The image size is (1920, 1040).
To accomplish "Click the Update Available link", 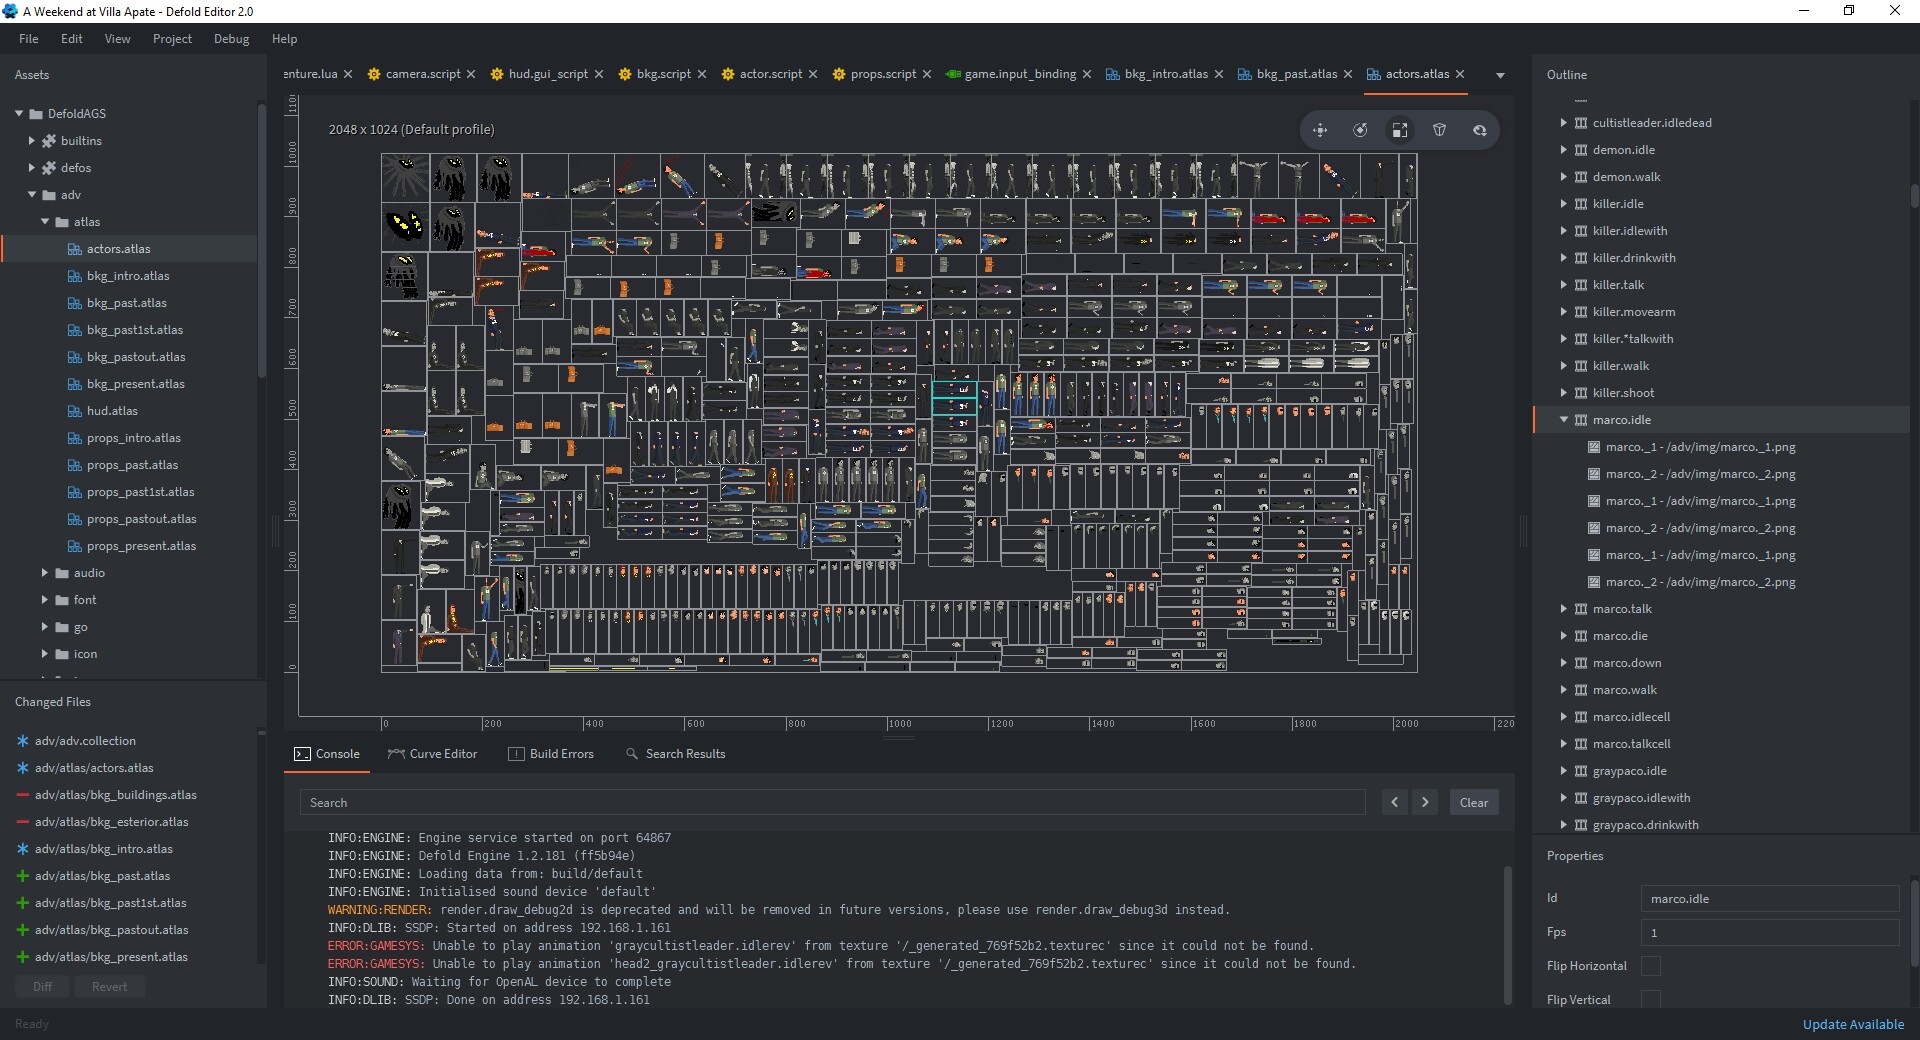I will click(x=1852, y=1024).
